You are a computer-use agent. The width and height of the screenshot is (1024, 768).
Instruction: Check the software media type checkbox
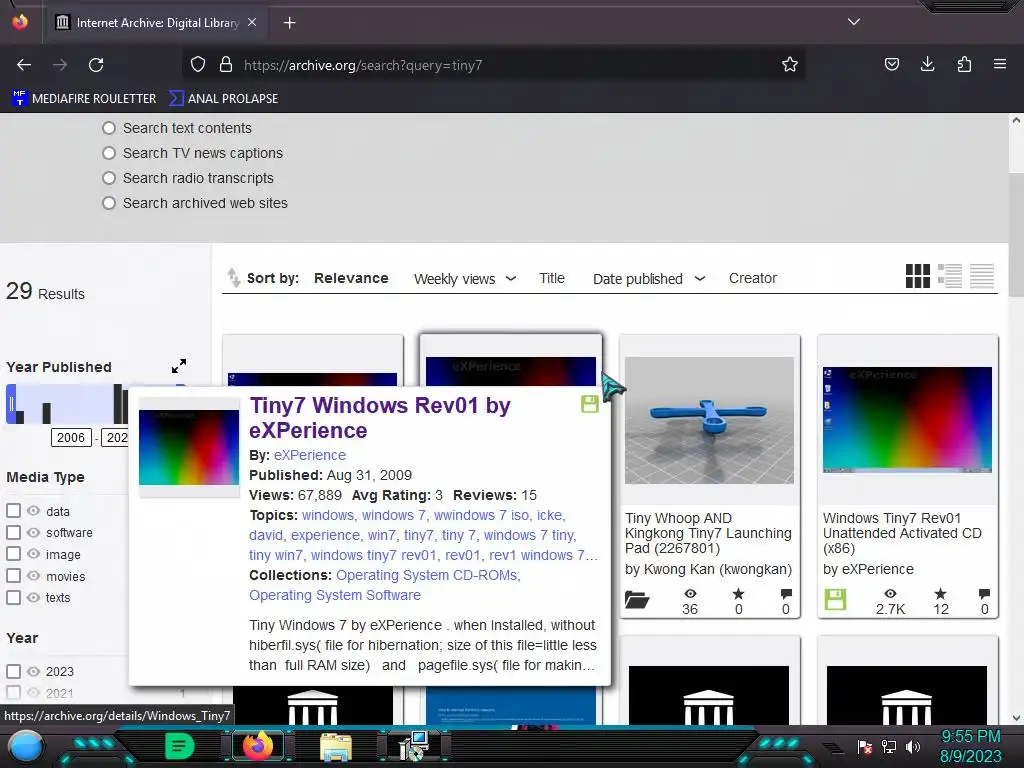13,532
